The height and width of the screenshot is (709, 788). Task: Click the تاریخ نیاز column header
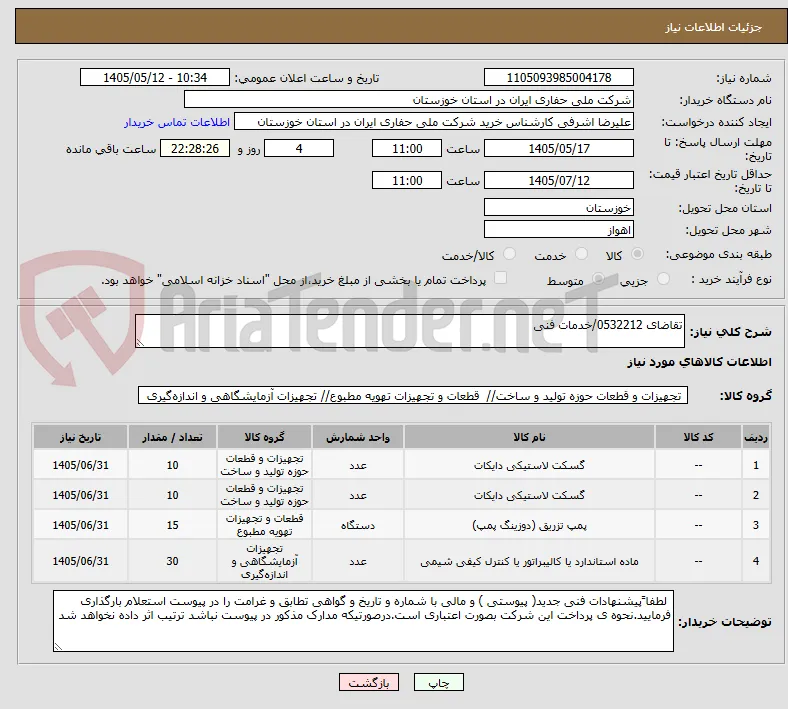click(x=80, y=437)
